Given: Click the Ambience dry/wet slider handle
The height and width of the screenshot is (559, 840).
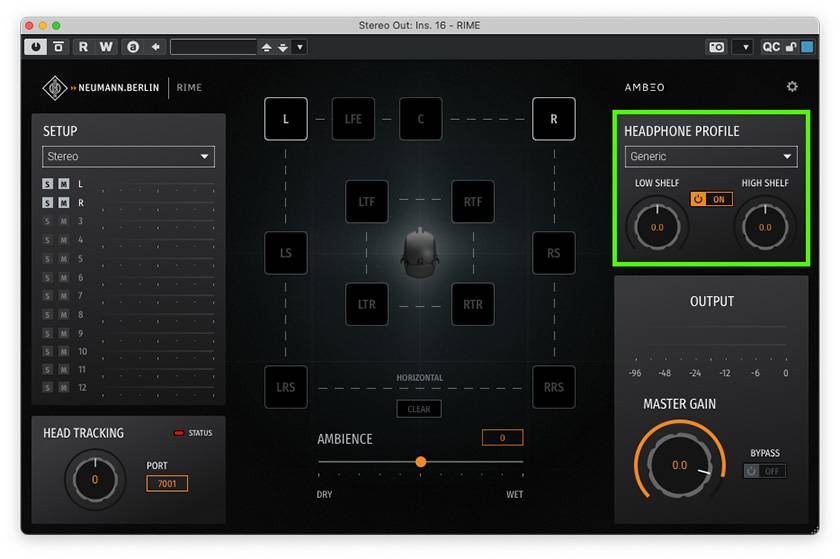Looking at the screenshot, I should (x=421, y=462).
